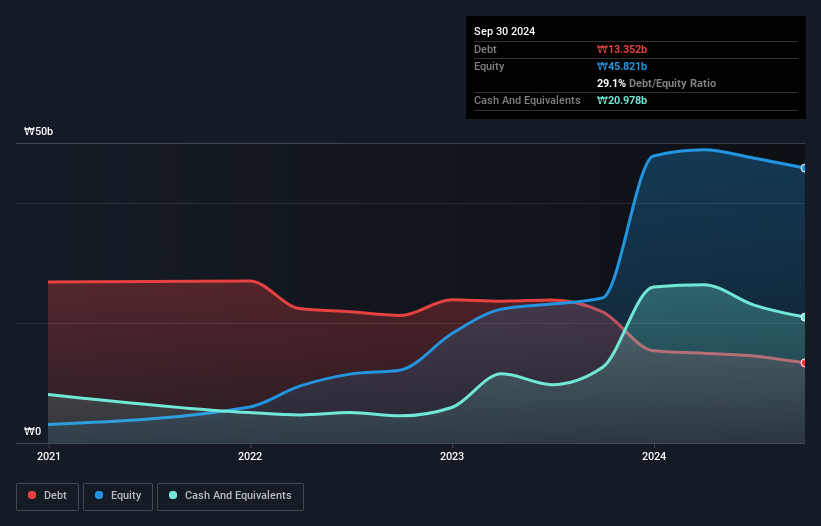Screen dimensions: 821x526
Task: Click the blue Equity legend dot
Action: point(99,495)
